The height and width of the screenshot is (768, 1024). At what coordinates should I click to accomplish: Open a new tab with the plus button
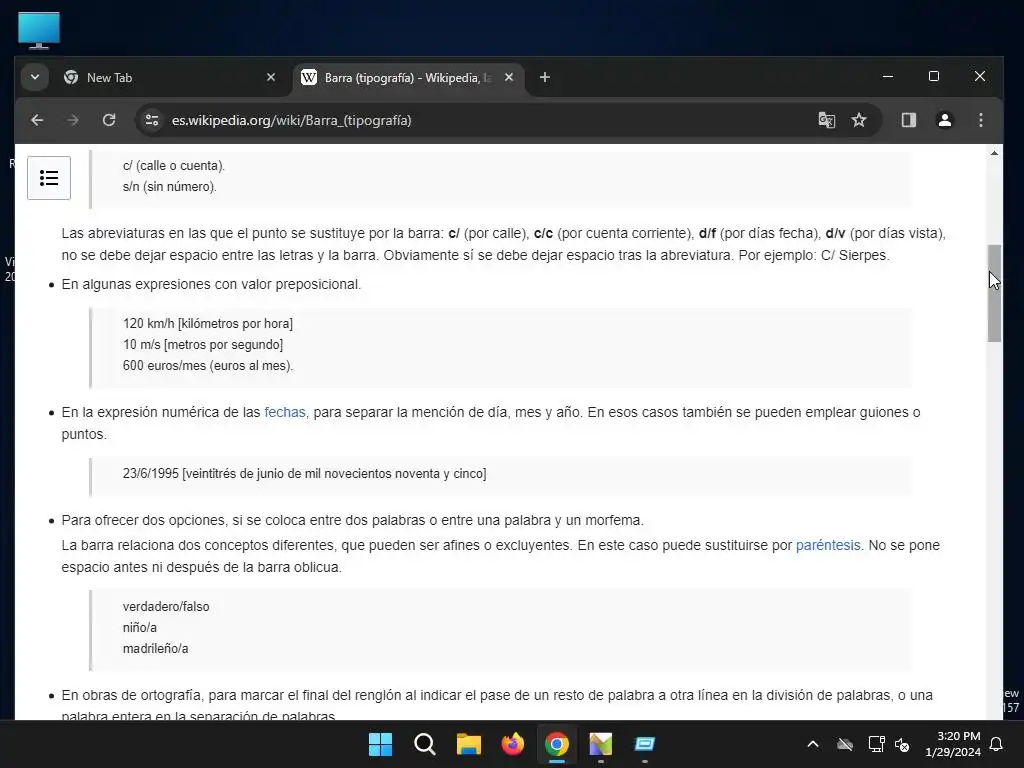pyautogui.click(x=545, y=78)
